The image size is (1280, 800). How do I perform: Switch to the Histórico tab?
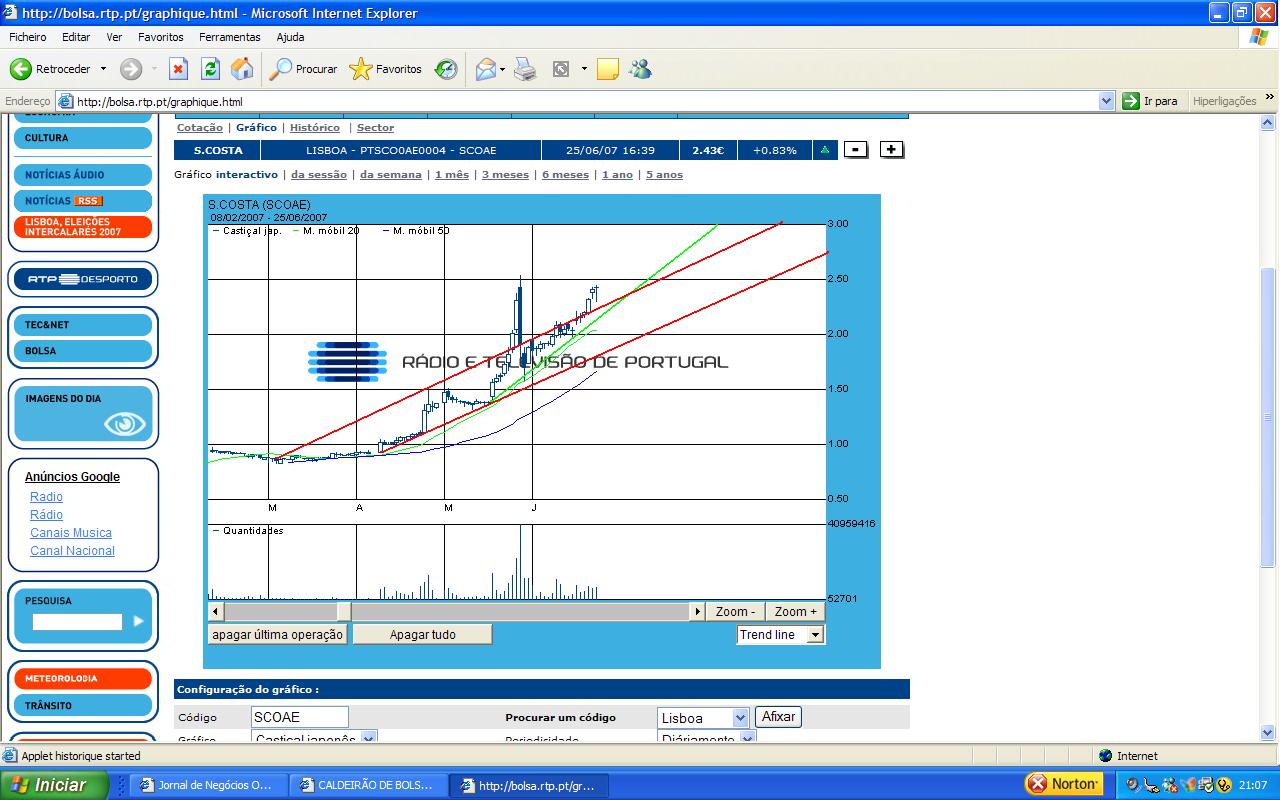315,128
